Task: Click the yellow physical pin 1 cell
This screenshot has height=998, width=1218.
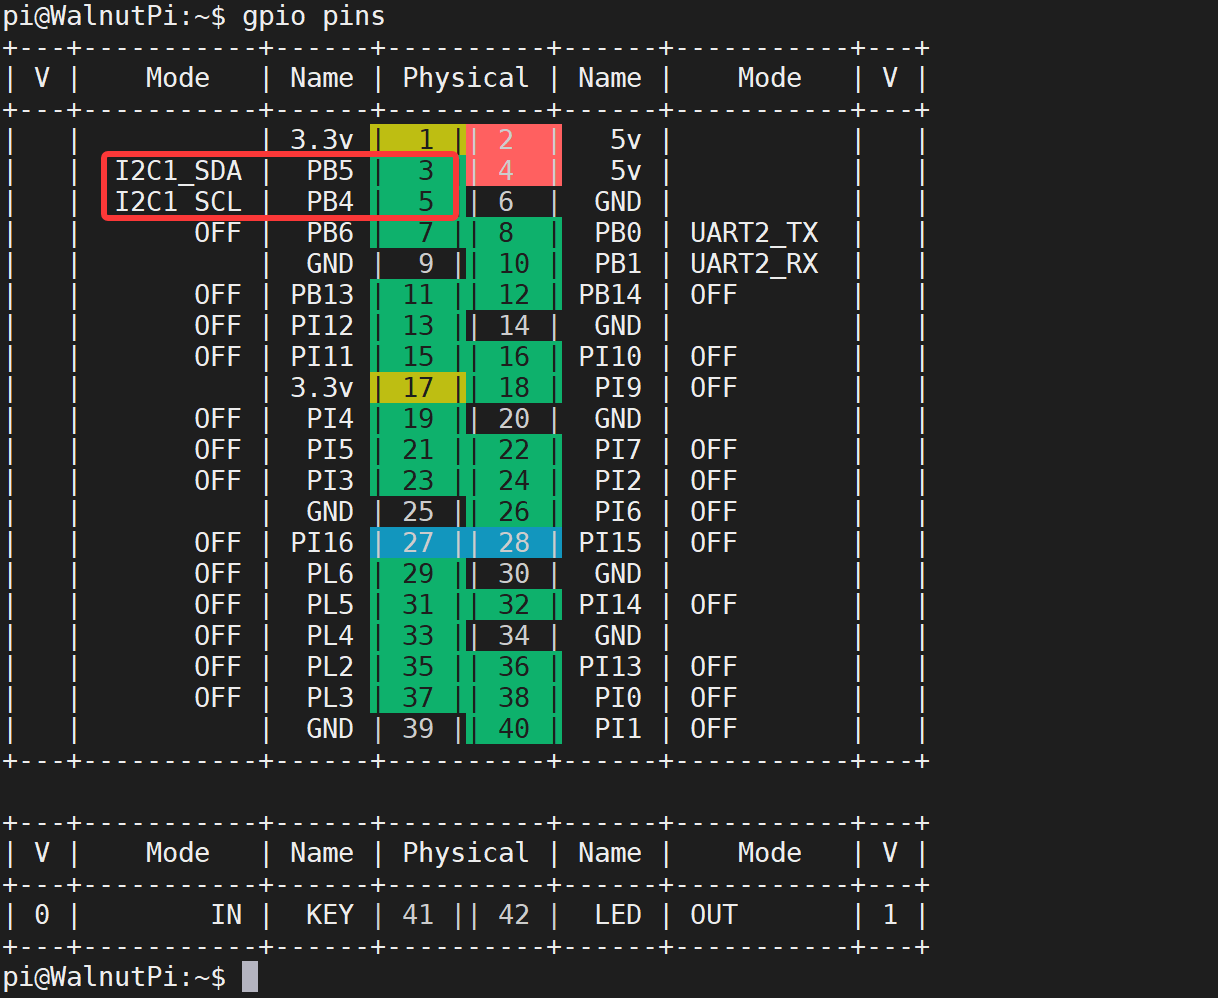Action: pyautogui.click(x=418, y=140)
